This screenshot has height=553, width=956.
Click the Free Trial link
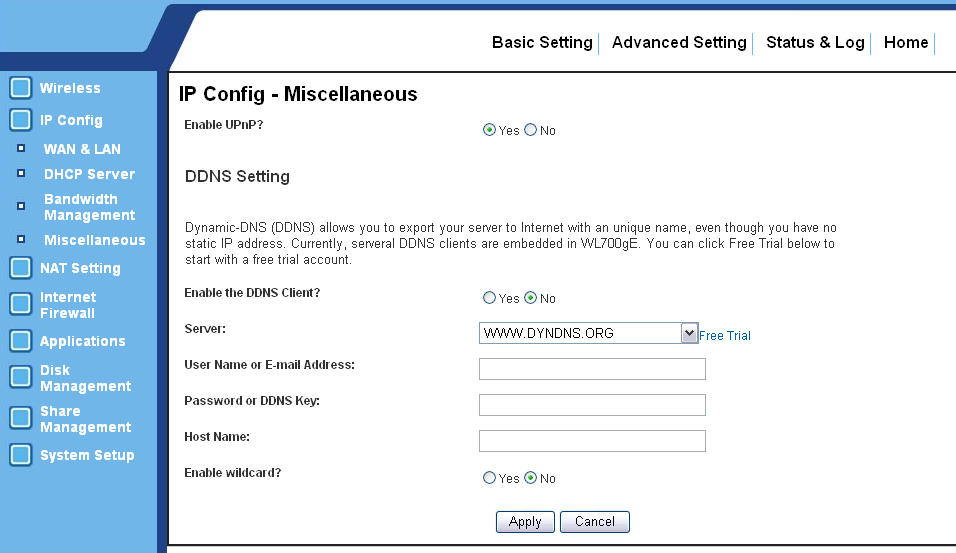[x=724, y=335]
